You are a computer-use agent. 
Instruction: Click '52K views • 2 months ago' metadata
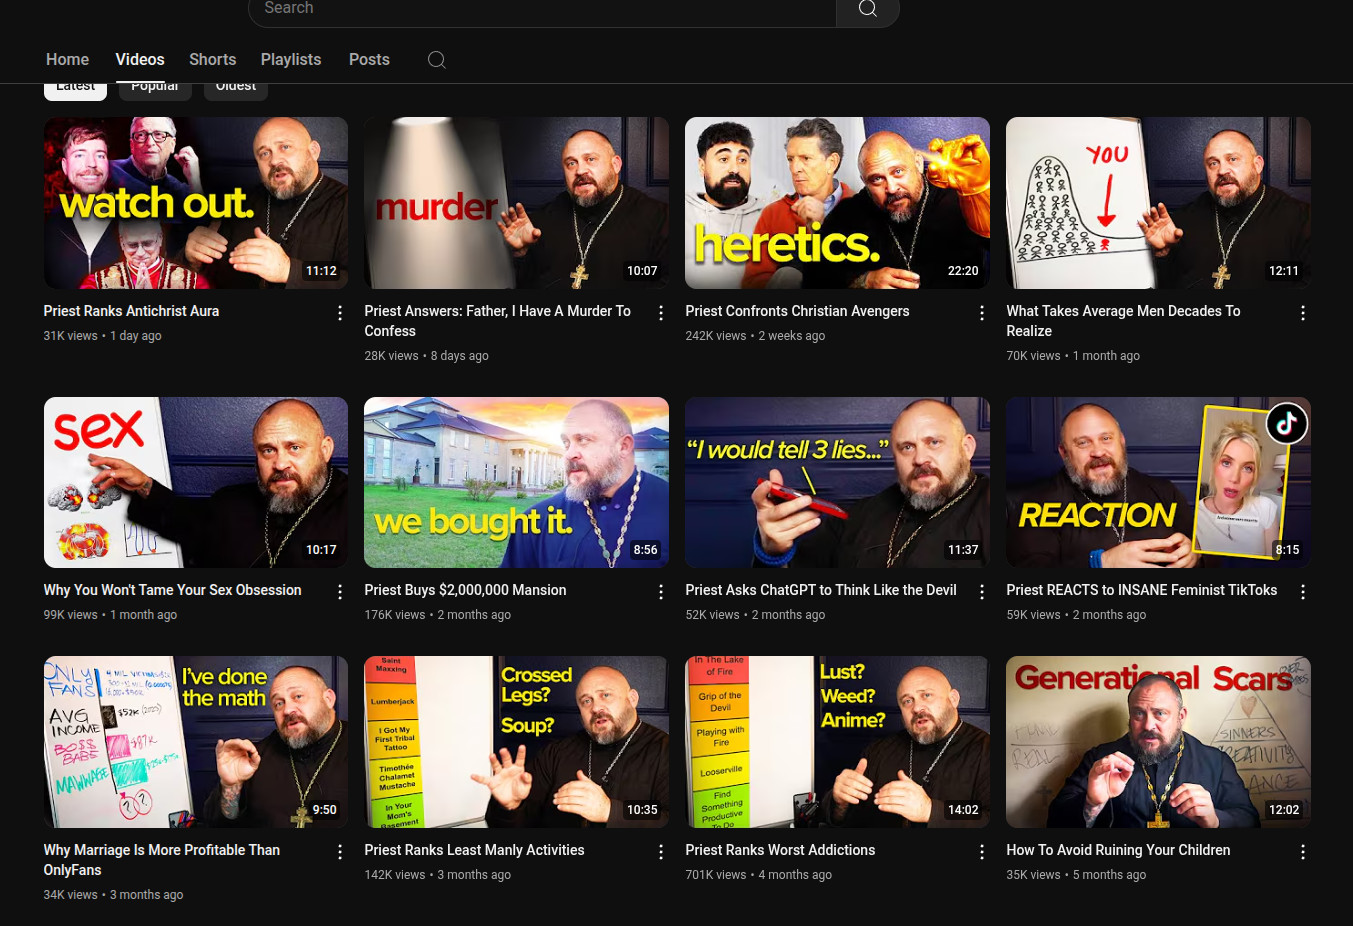pos(755,615)
